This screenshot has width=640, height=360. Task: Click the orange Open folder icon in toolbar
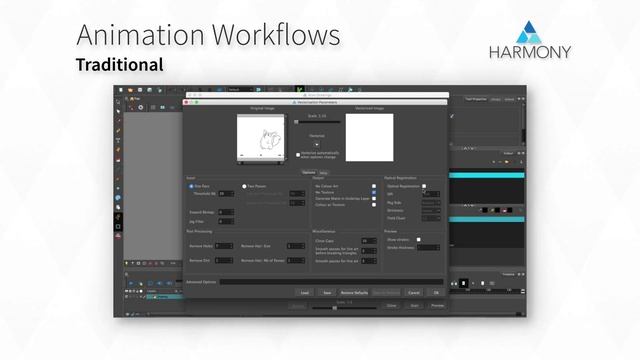tap(130, 89)
